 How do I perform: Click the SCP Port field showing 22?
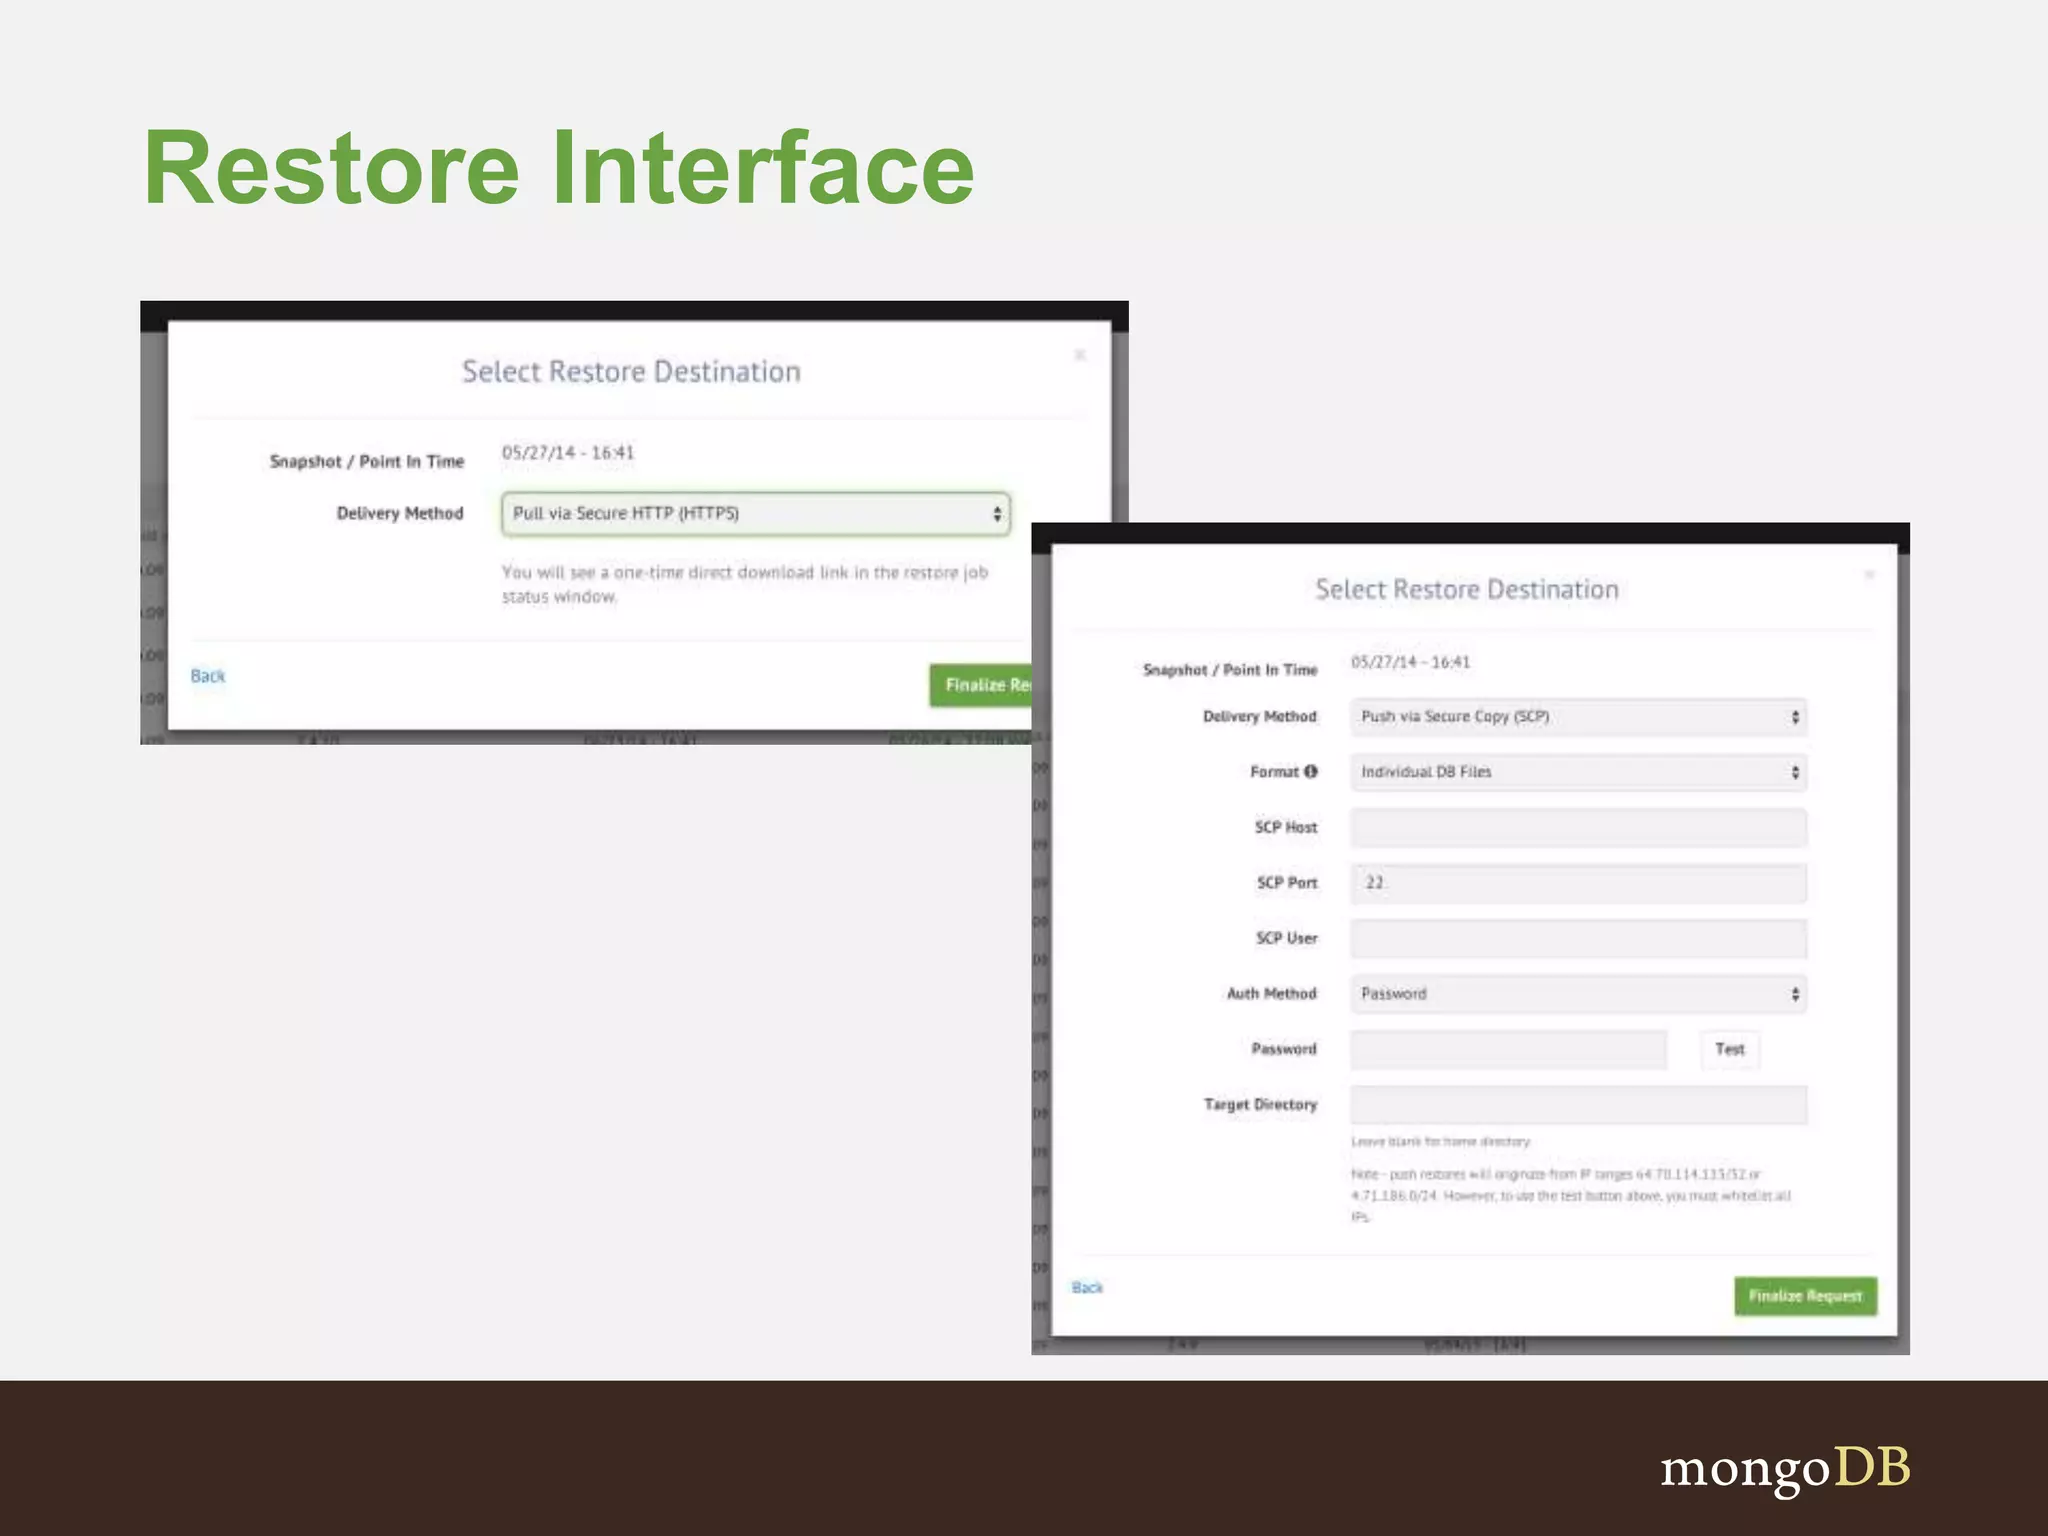pyautogui.click(x=1578, y=883)
